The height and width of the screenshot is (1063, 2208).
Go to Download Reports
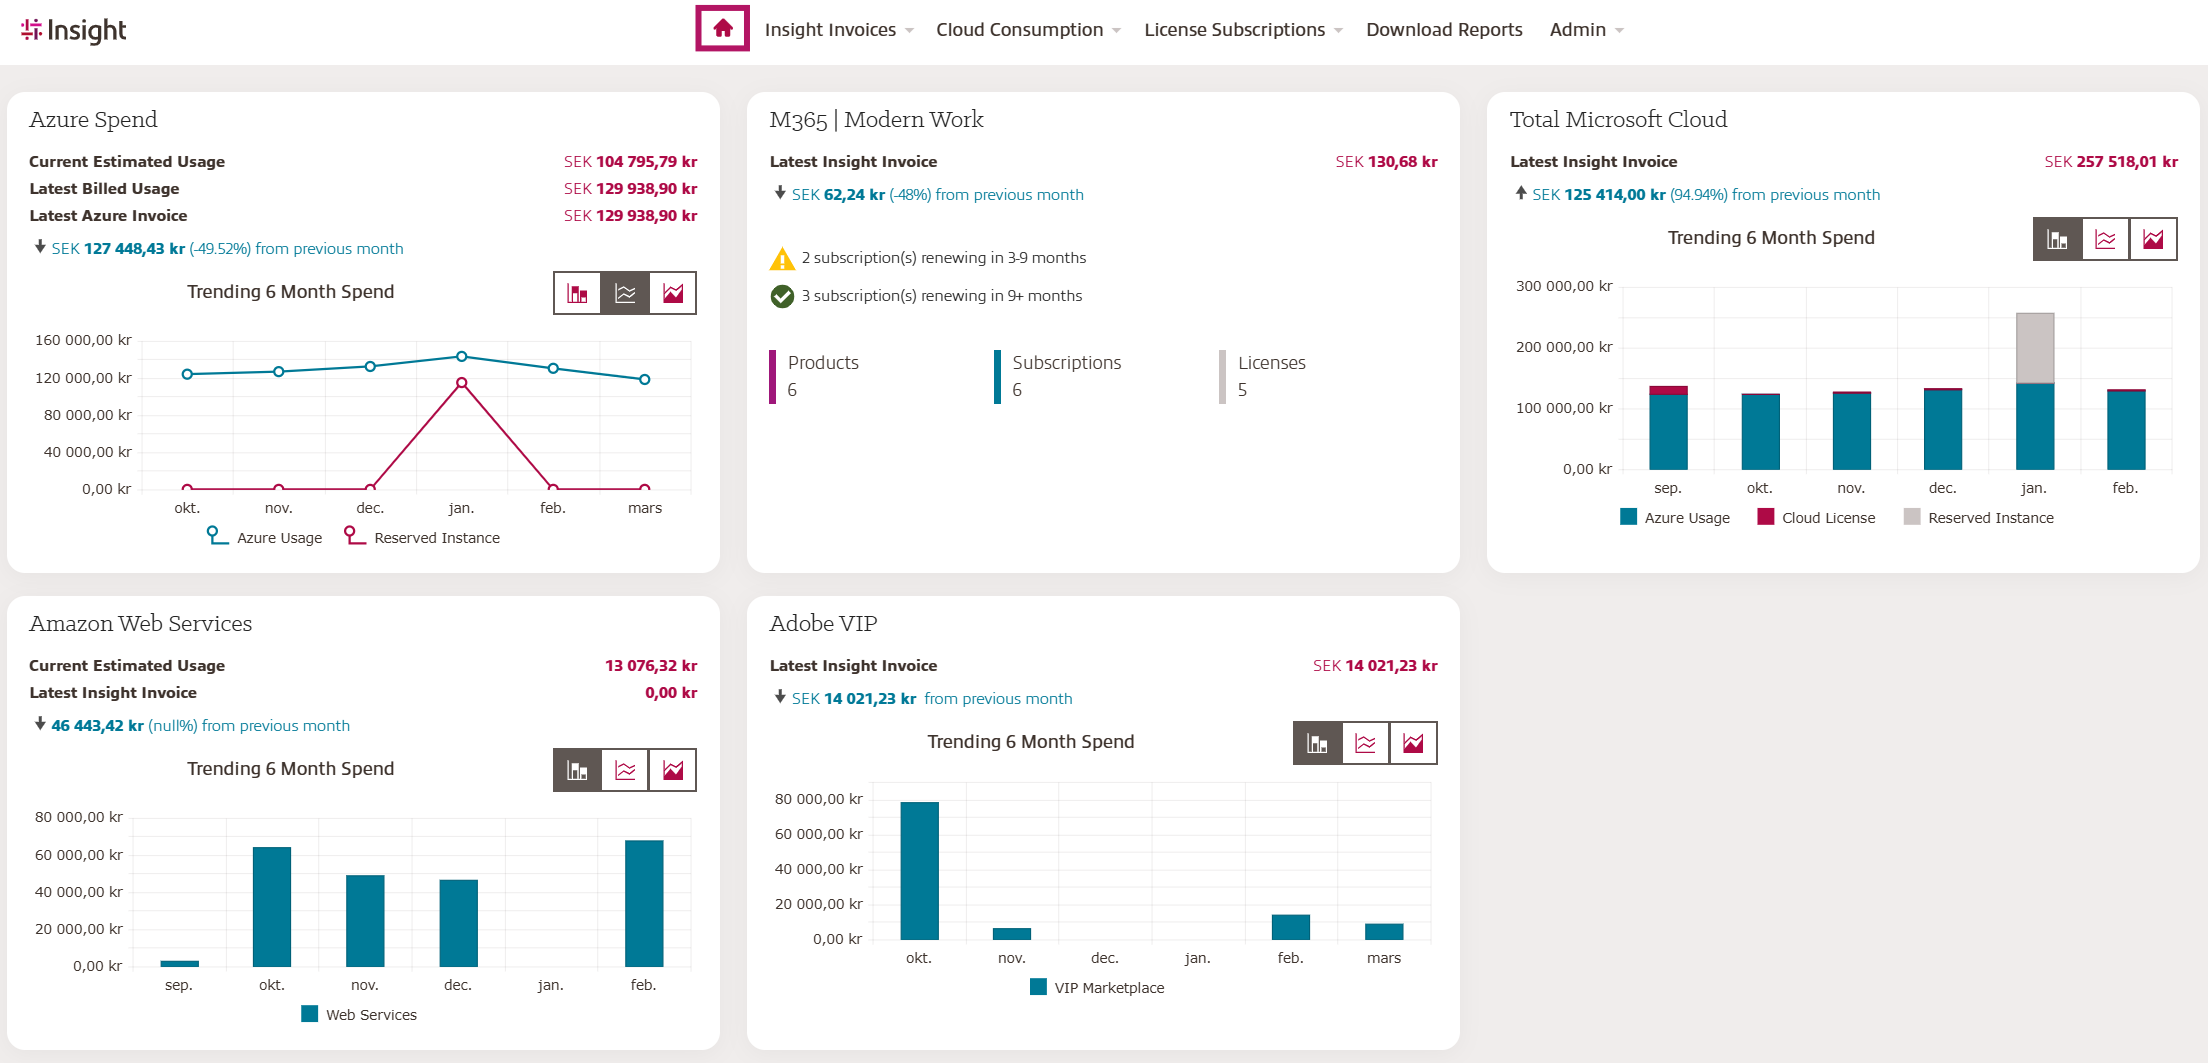click(x=1444, y=30)
